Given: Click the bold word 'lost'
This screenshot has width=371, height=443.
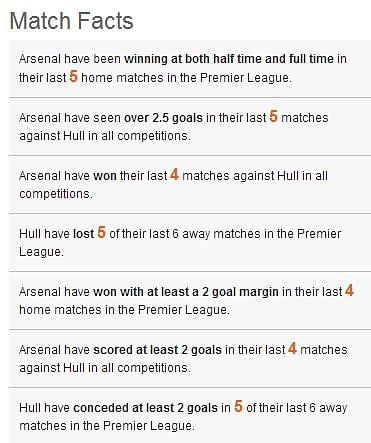Looking at the screenshot, I should coord(84,234).
